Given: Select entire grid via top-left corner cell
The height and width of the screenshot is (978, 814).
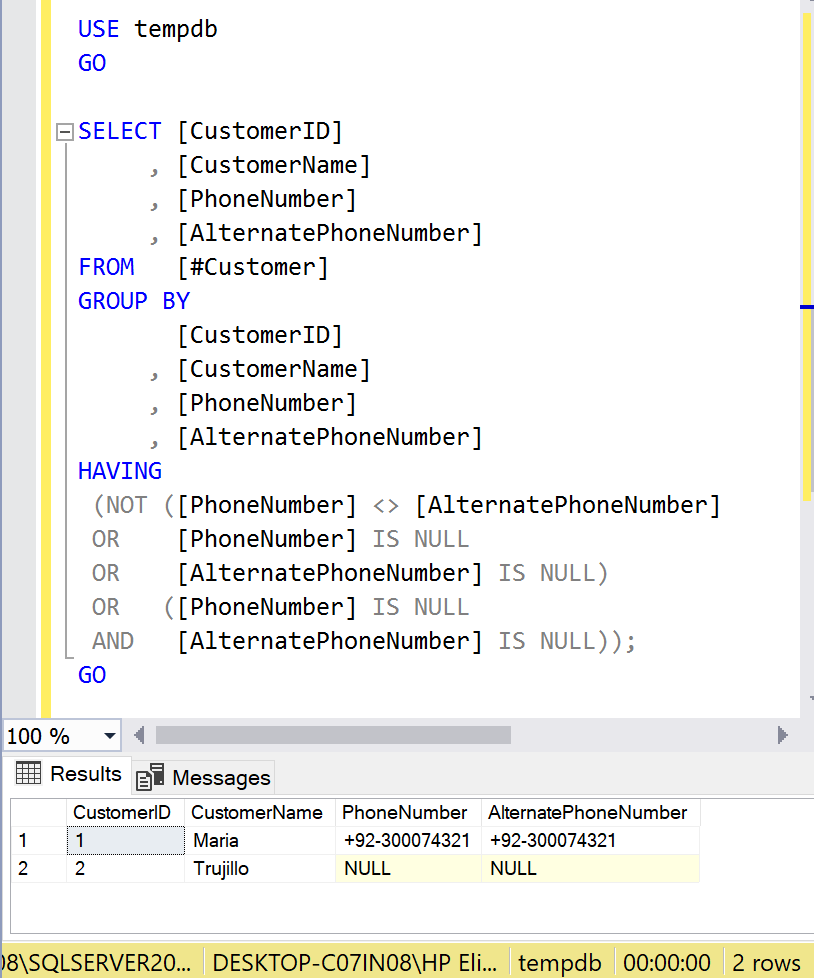Looking at the screenshot, I should pos(38,812).
